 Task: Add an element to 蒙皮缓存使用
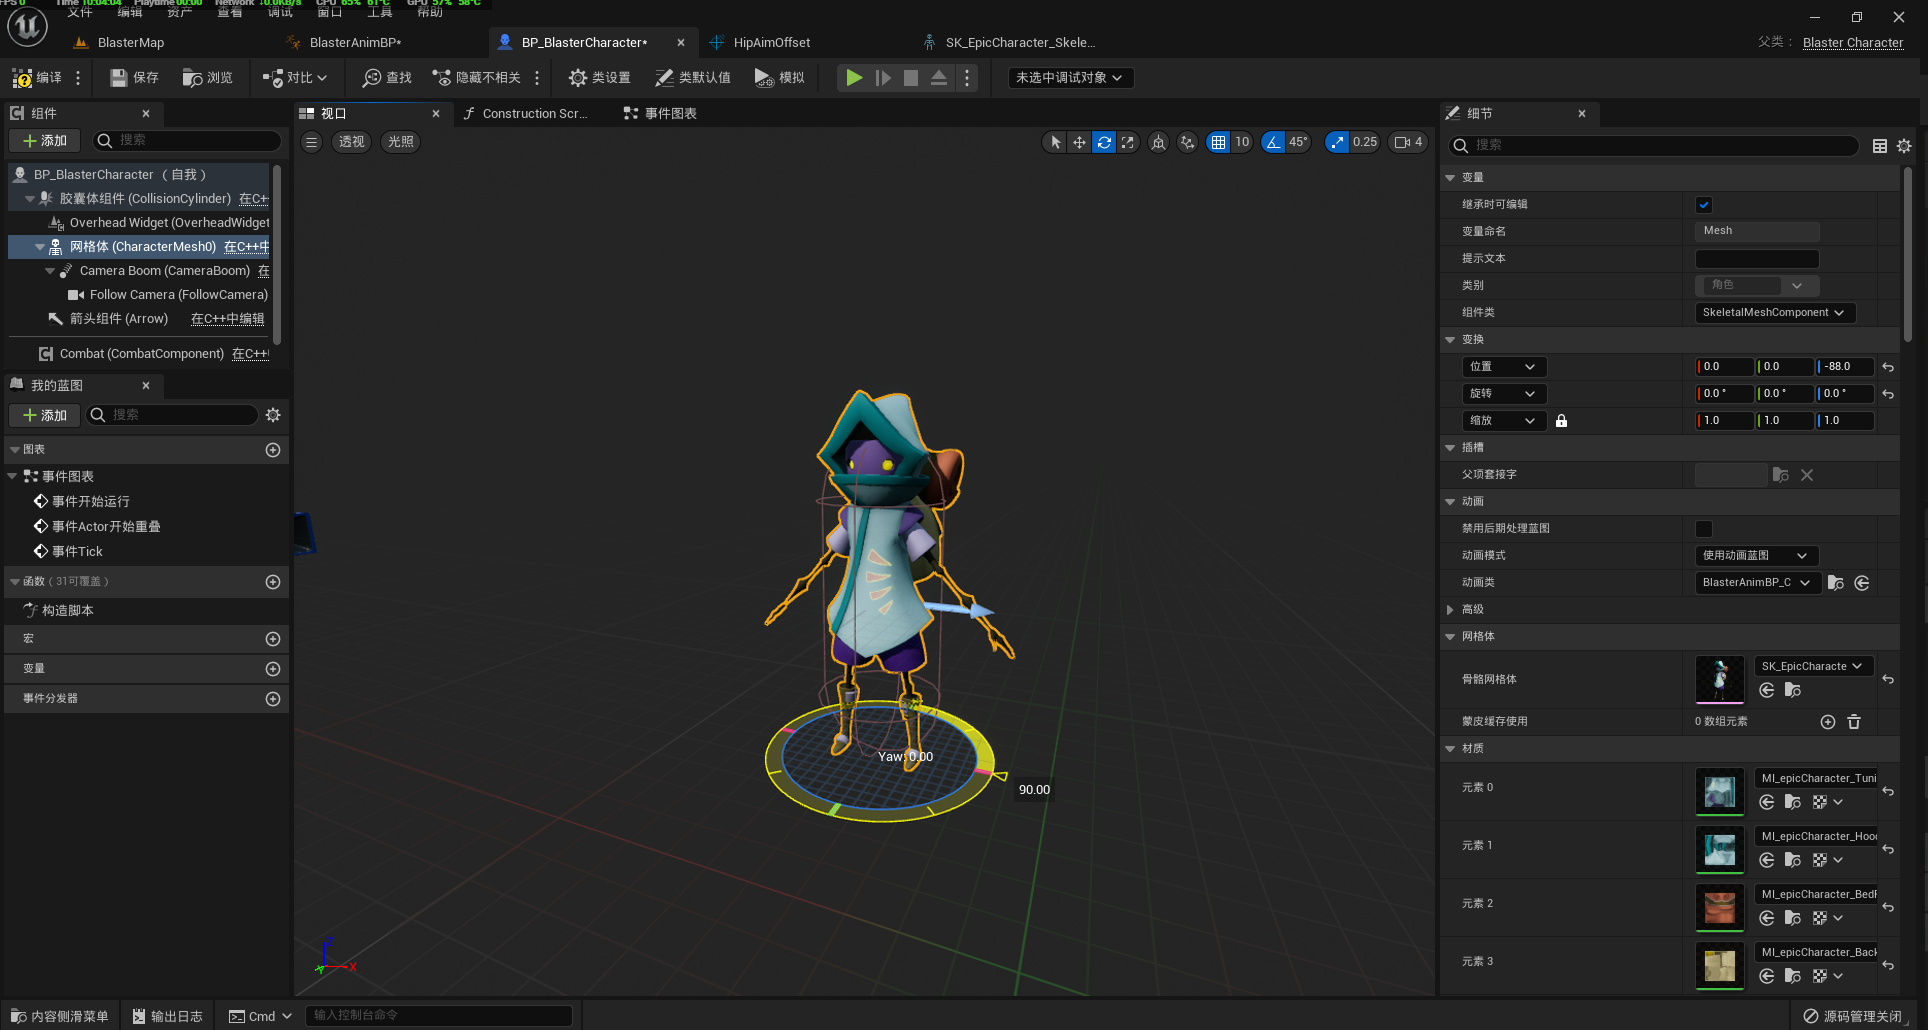(1828, 722)
